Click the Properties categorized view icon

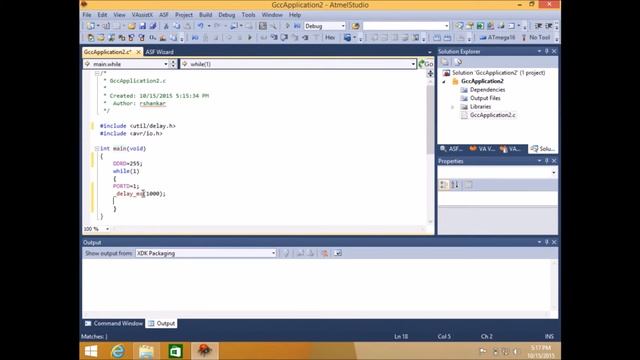pyautogui.click(x=444, y=185)
